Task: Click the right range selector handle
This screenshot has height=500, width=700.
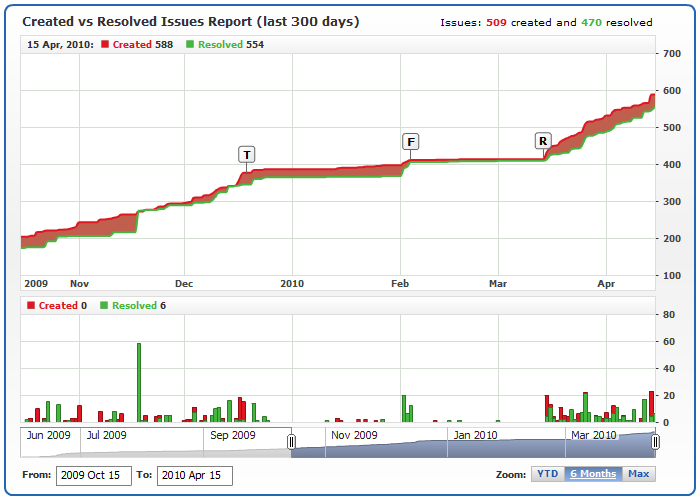Action: click(656, 442)
